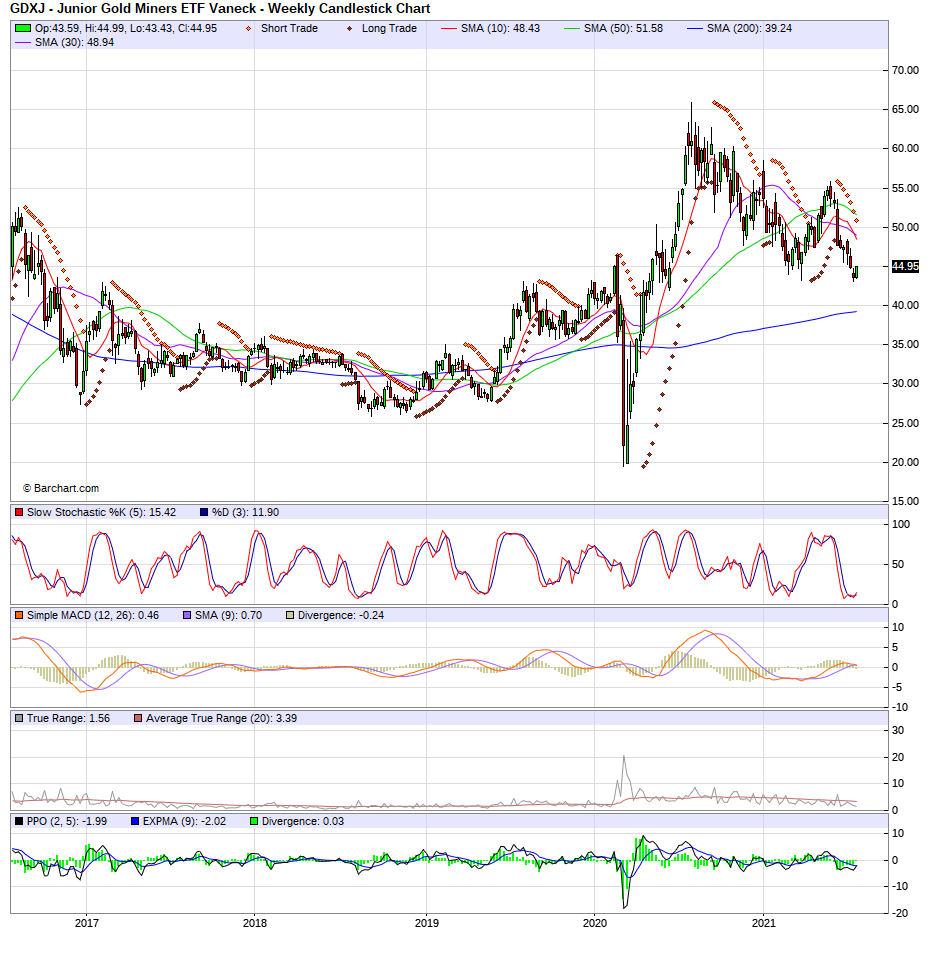The image size is (930, 954).
Task: Click the blue EXPMA (9) legend square
Action: coord(135,821)
